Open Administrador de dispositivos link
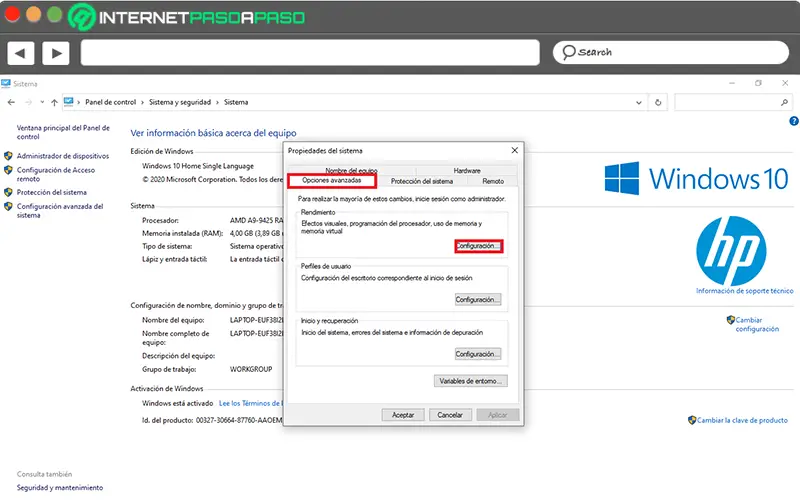The height and width of the screenshot is (500, 800). [63, 156]
